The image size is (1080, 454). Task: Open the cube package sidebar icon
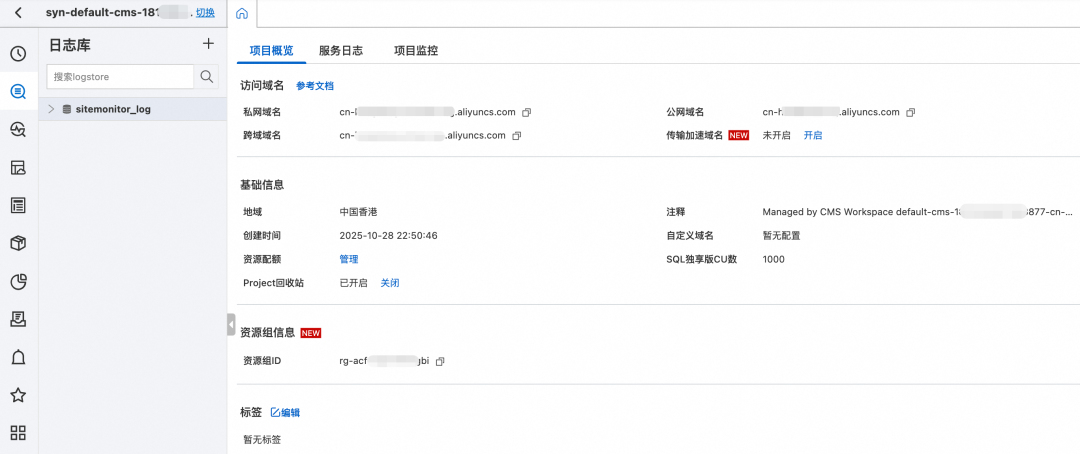click(19, 243)
